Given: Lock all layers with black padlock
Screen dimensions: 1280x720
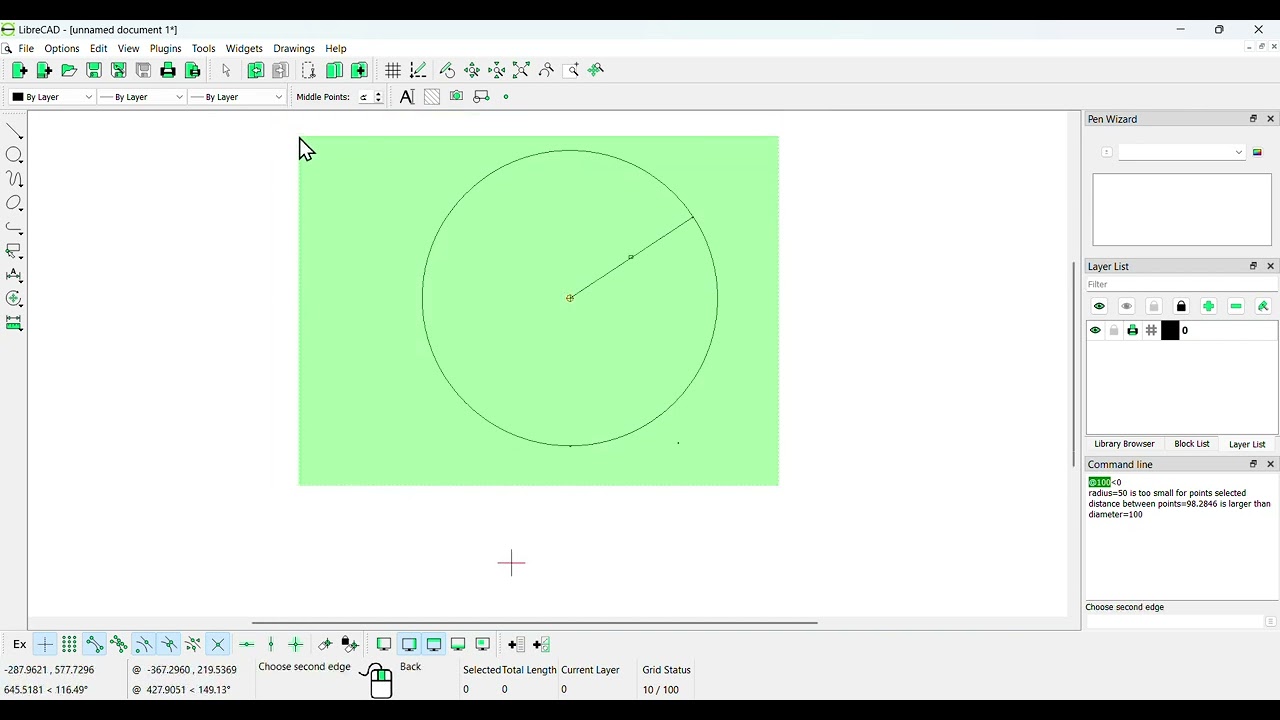Looking at the screenshot, I should [1181, 307].
